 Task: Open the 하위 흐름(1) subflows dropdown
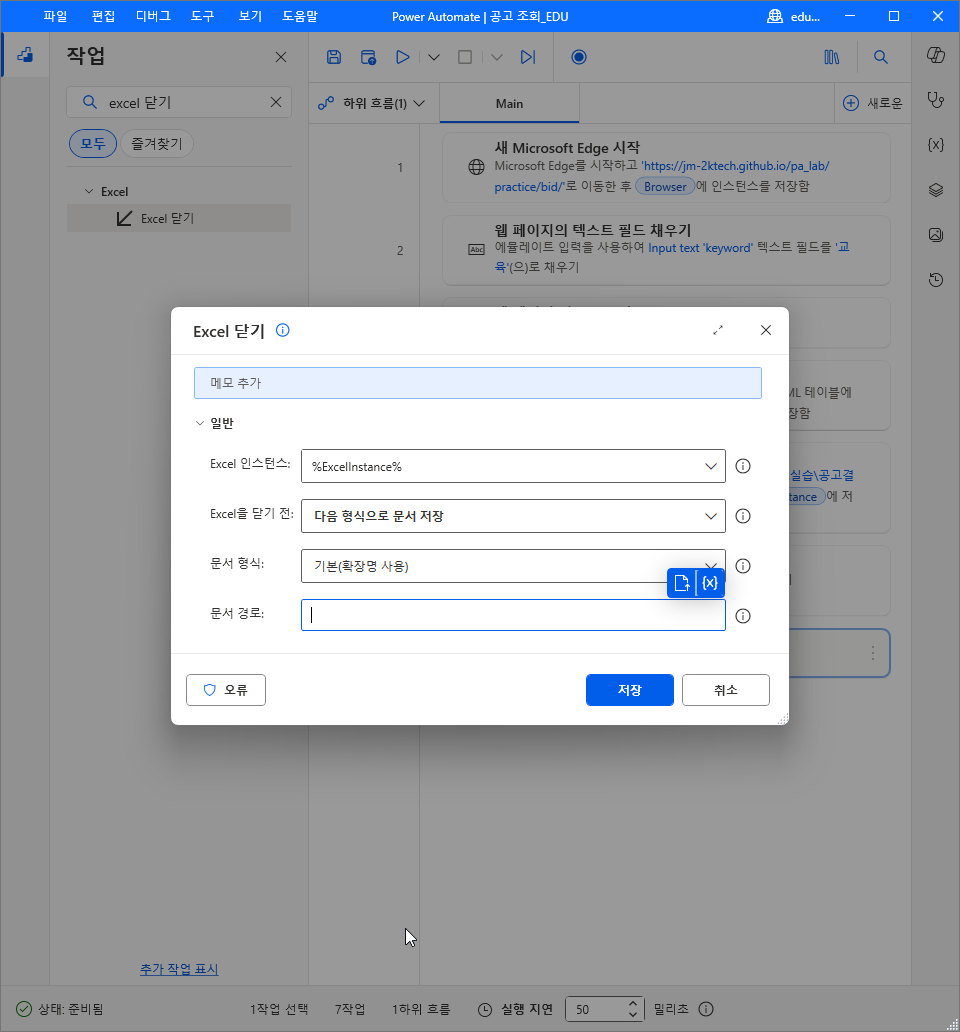[371, 103]
